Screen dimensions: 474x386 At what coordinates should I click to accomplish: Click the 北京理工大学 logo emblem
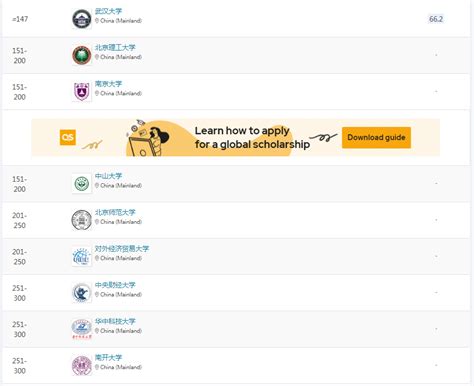pos(82,55)
